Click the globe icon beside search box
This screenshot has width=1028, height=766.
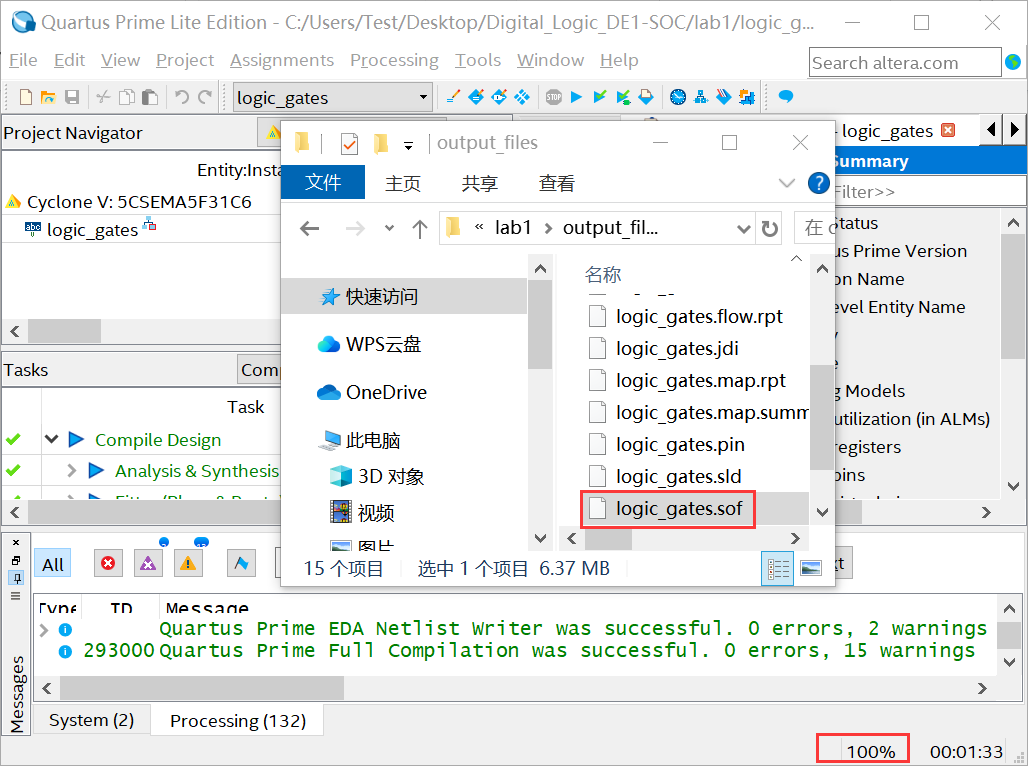1013,62
